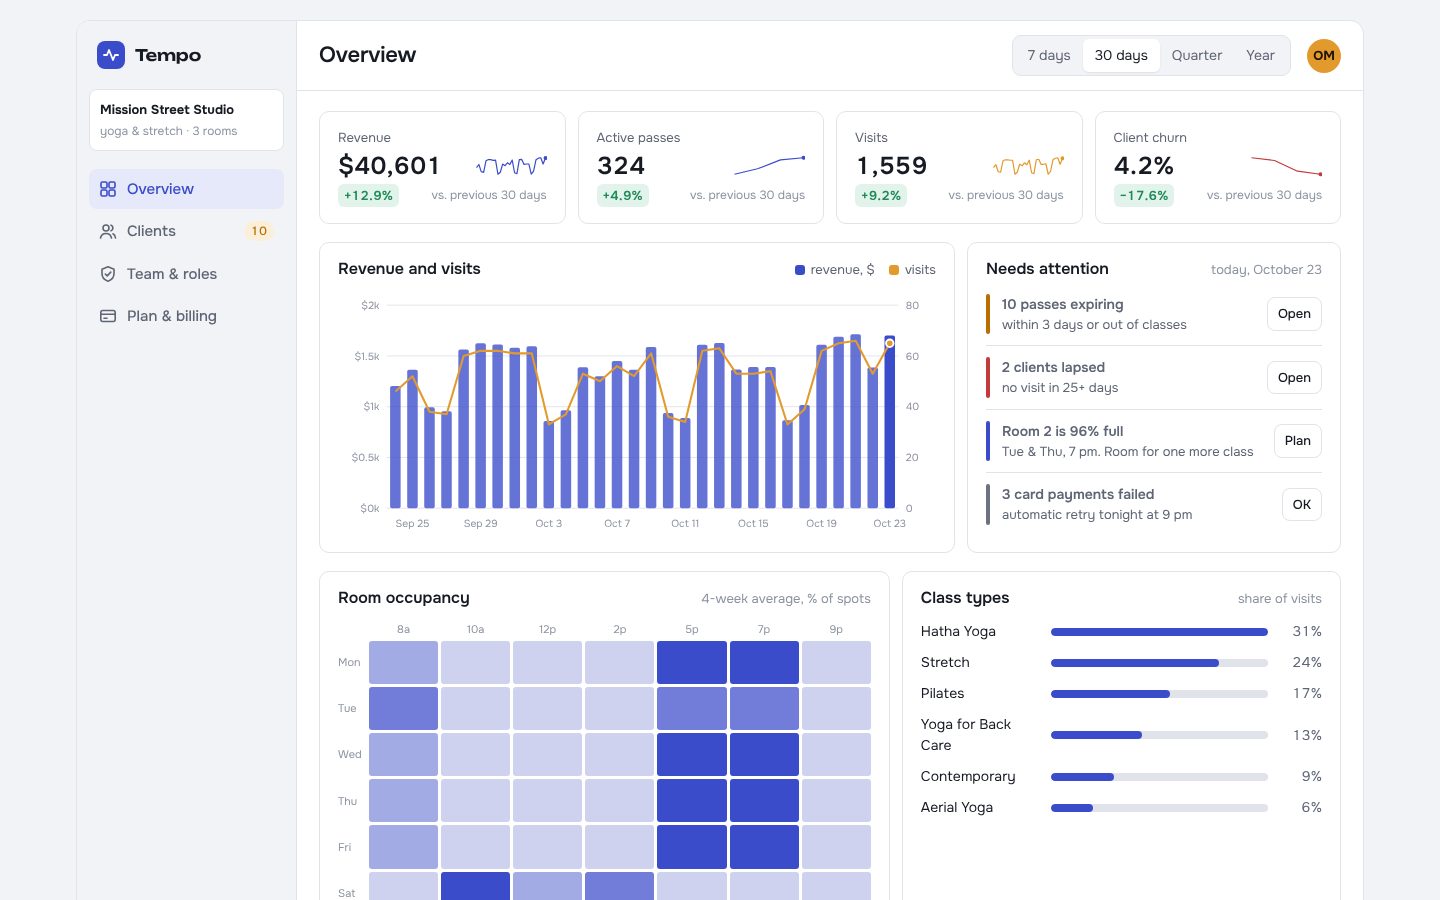Click the Overview grid icon in sidebar
This screenshot has width=1440, height=900.
108,189
